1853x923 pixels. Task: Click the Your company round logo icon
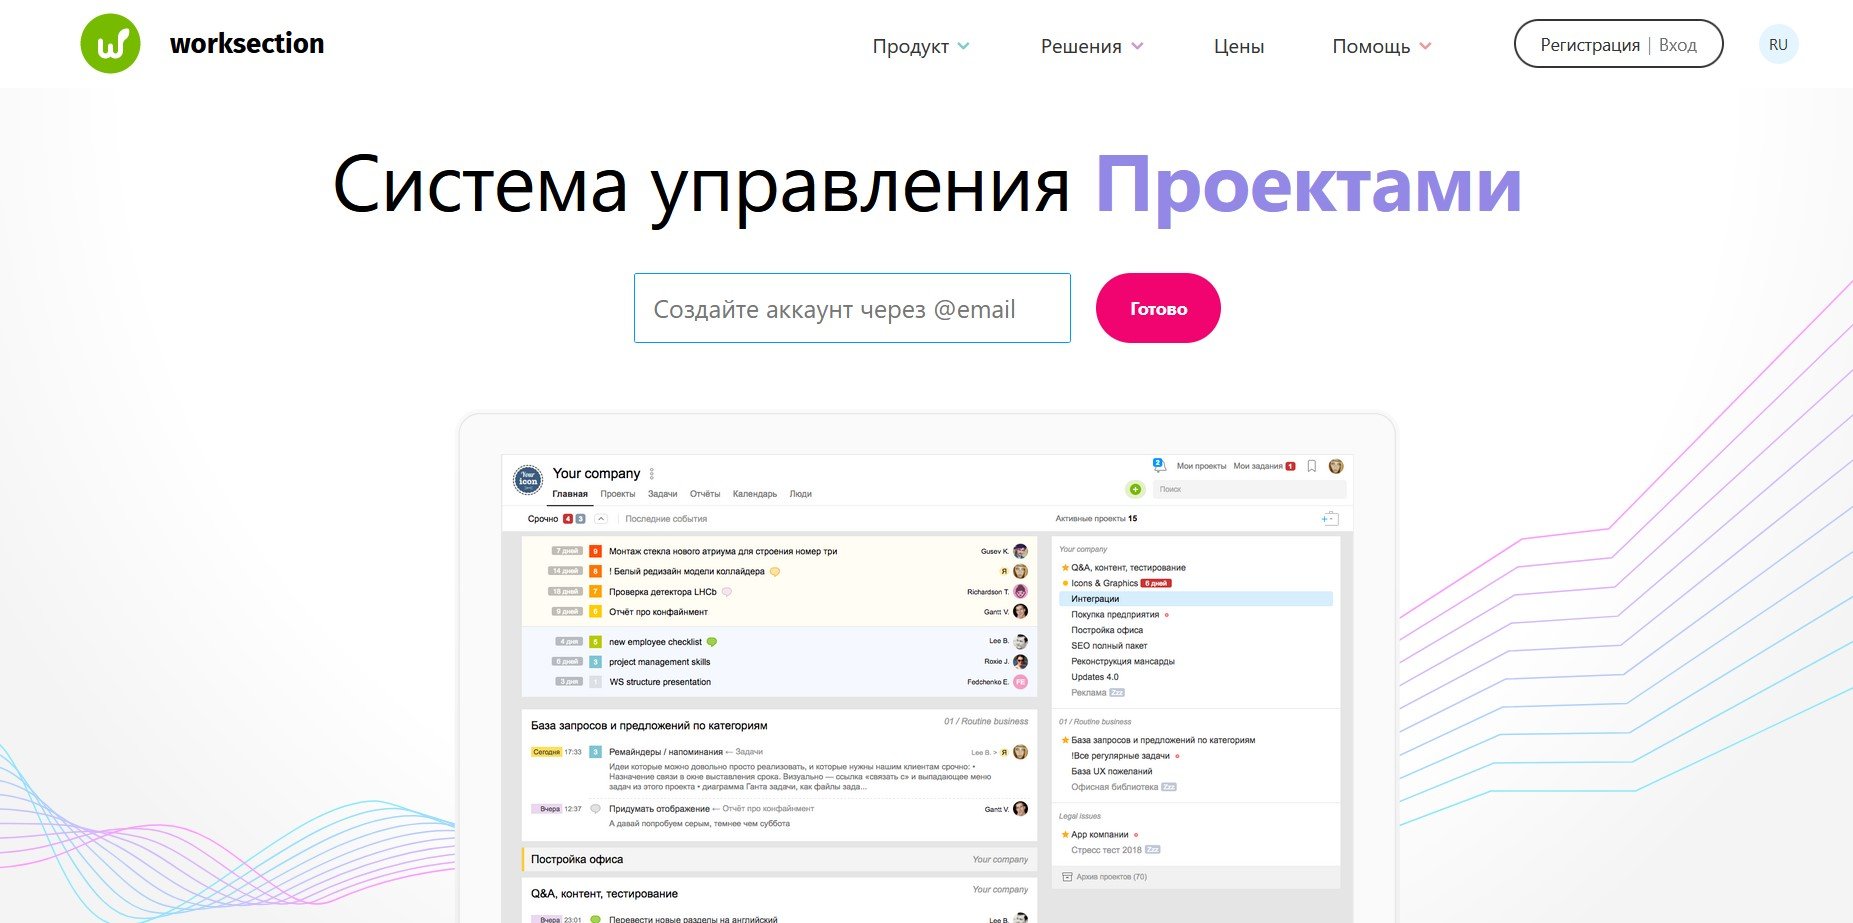click(528, 480)
